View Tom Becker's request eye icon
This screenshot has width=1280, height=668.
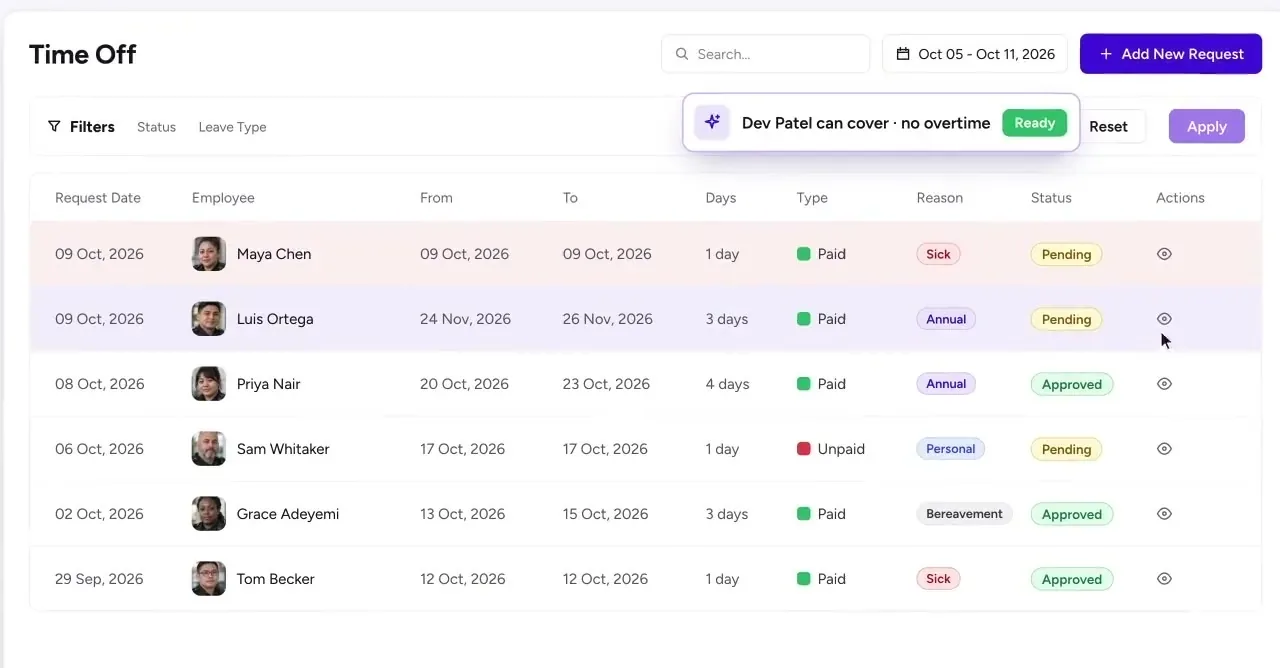click(1164, 579)
